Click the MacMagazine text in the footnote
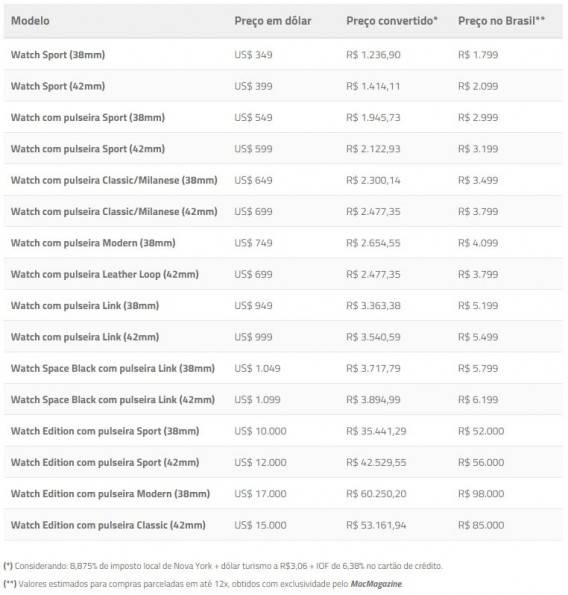The height and width of the screenshot is (595, 568). coord(376,584)
